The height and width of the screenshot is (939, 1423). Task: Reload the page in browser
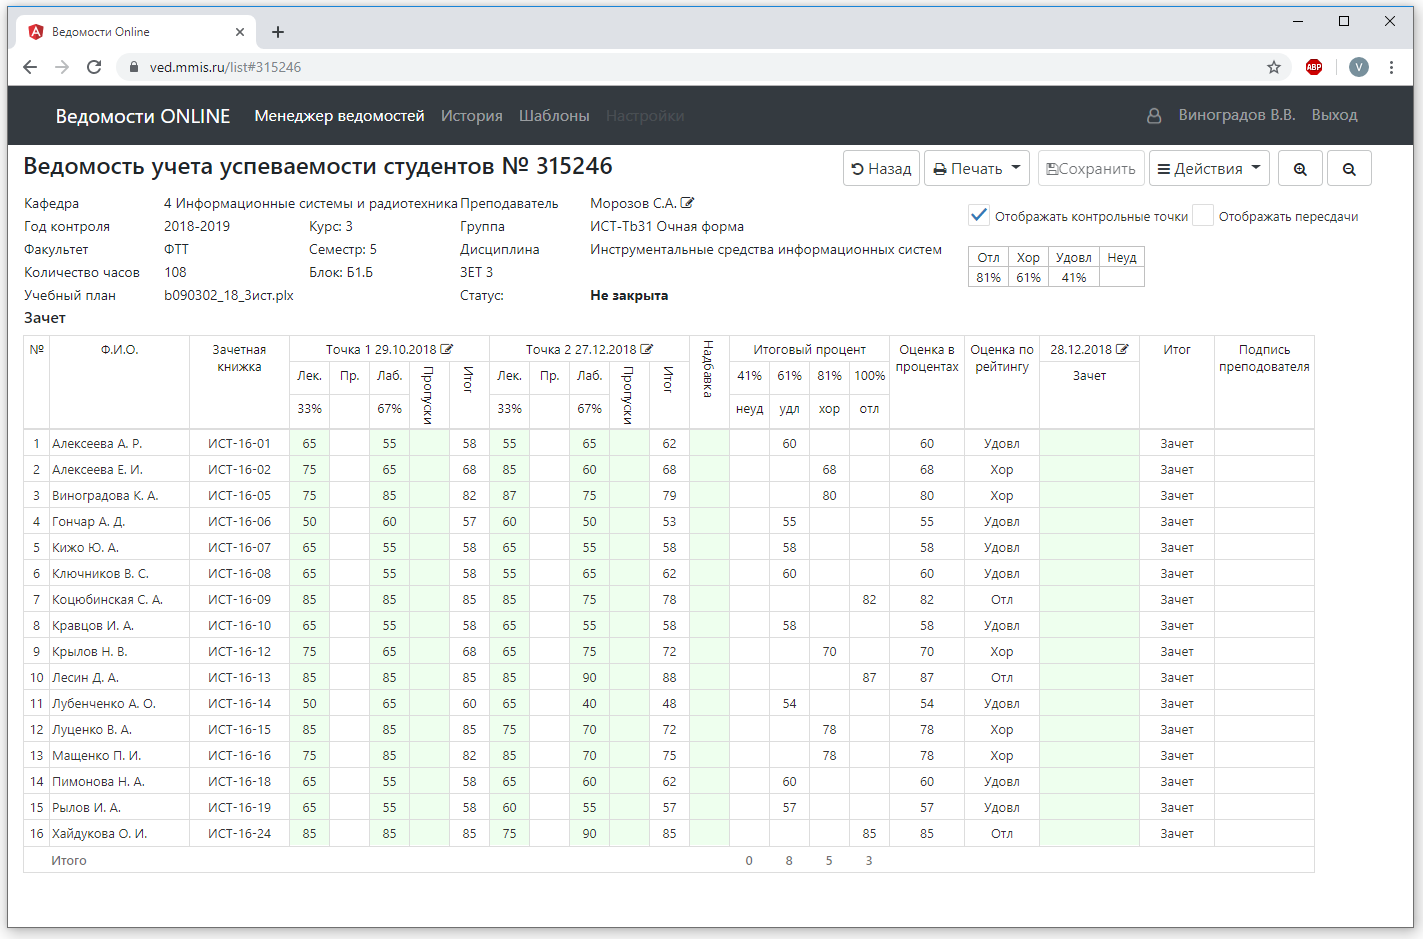94,67
